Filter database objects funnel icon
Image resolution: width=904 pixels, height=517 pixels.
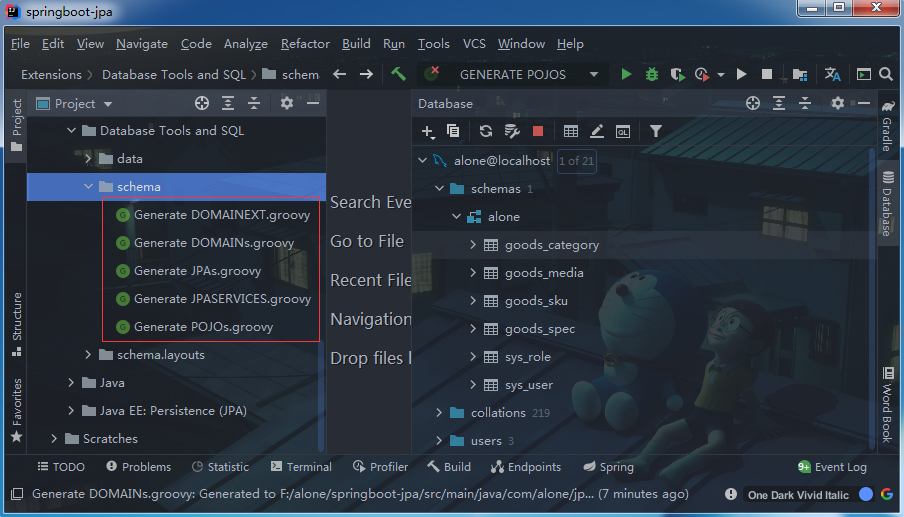pyautogui.click(x=656, y=131)
